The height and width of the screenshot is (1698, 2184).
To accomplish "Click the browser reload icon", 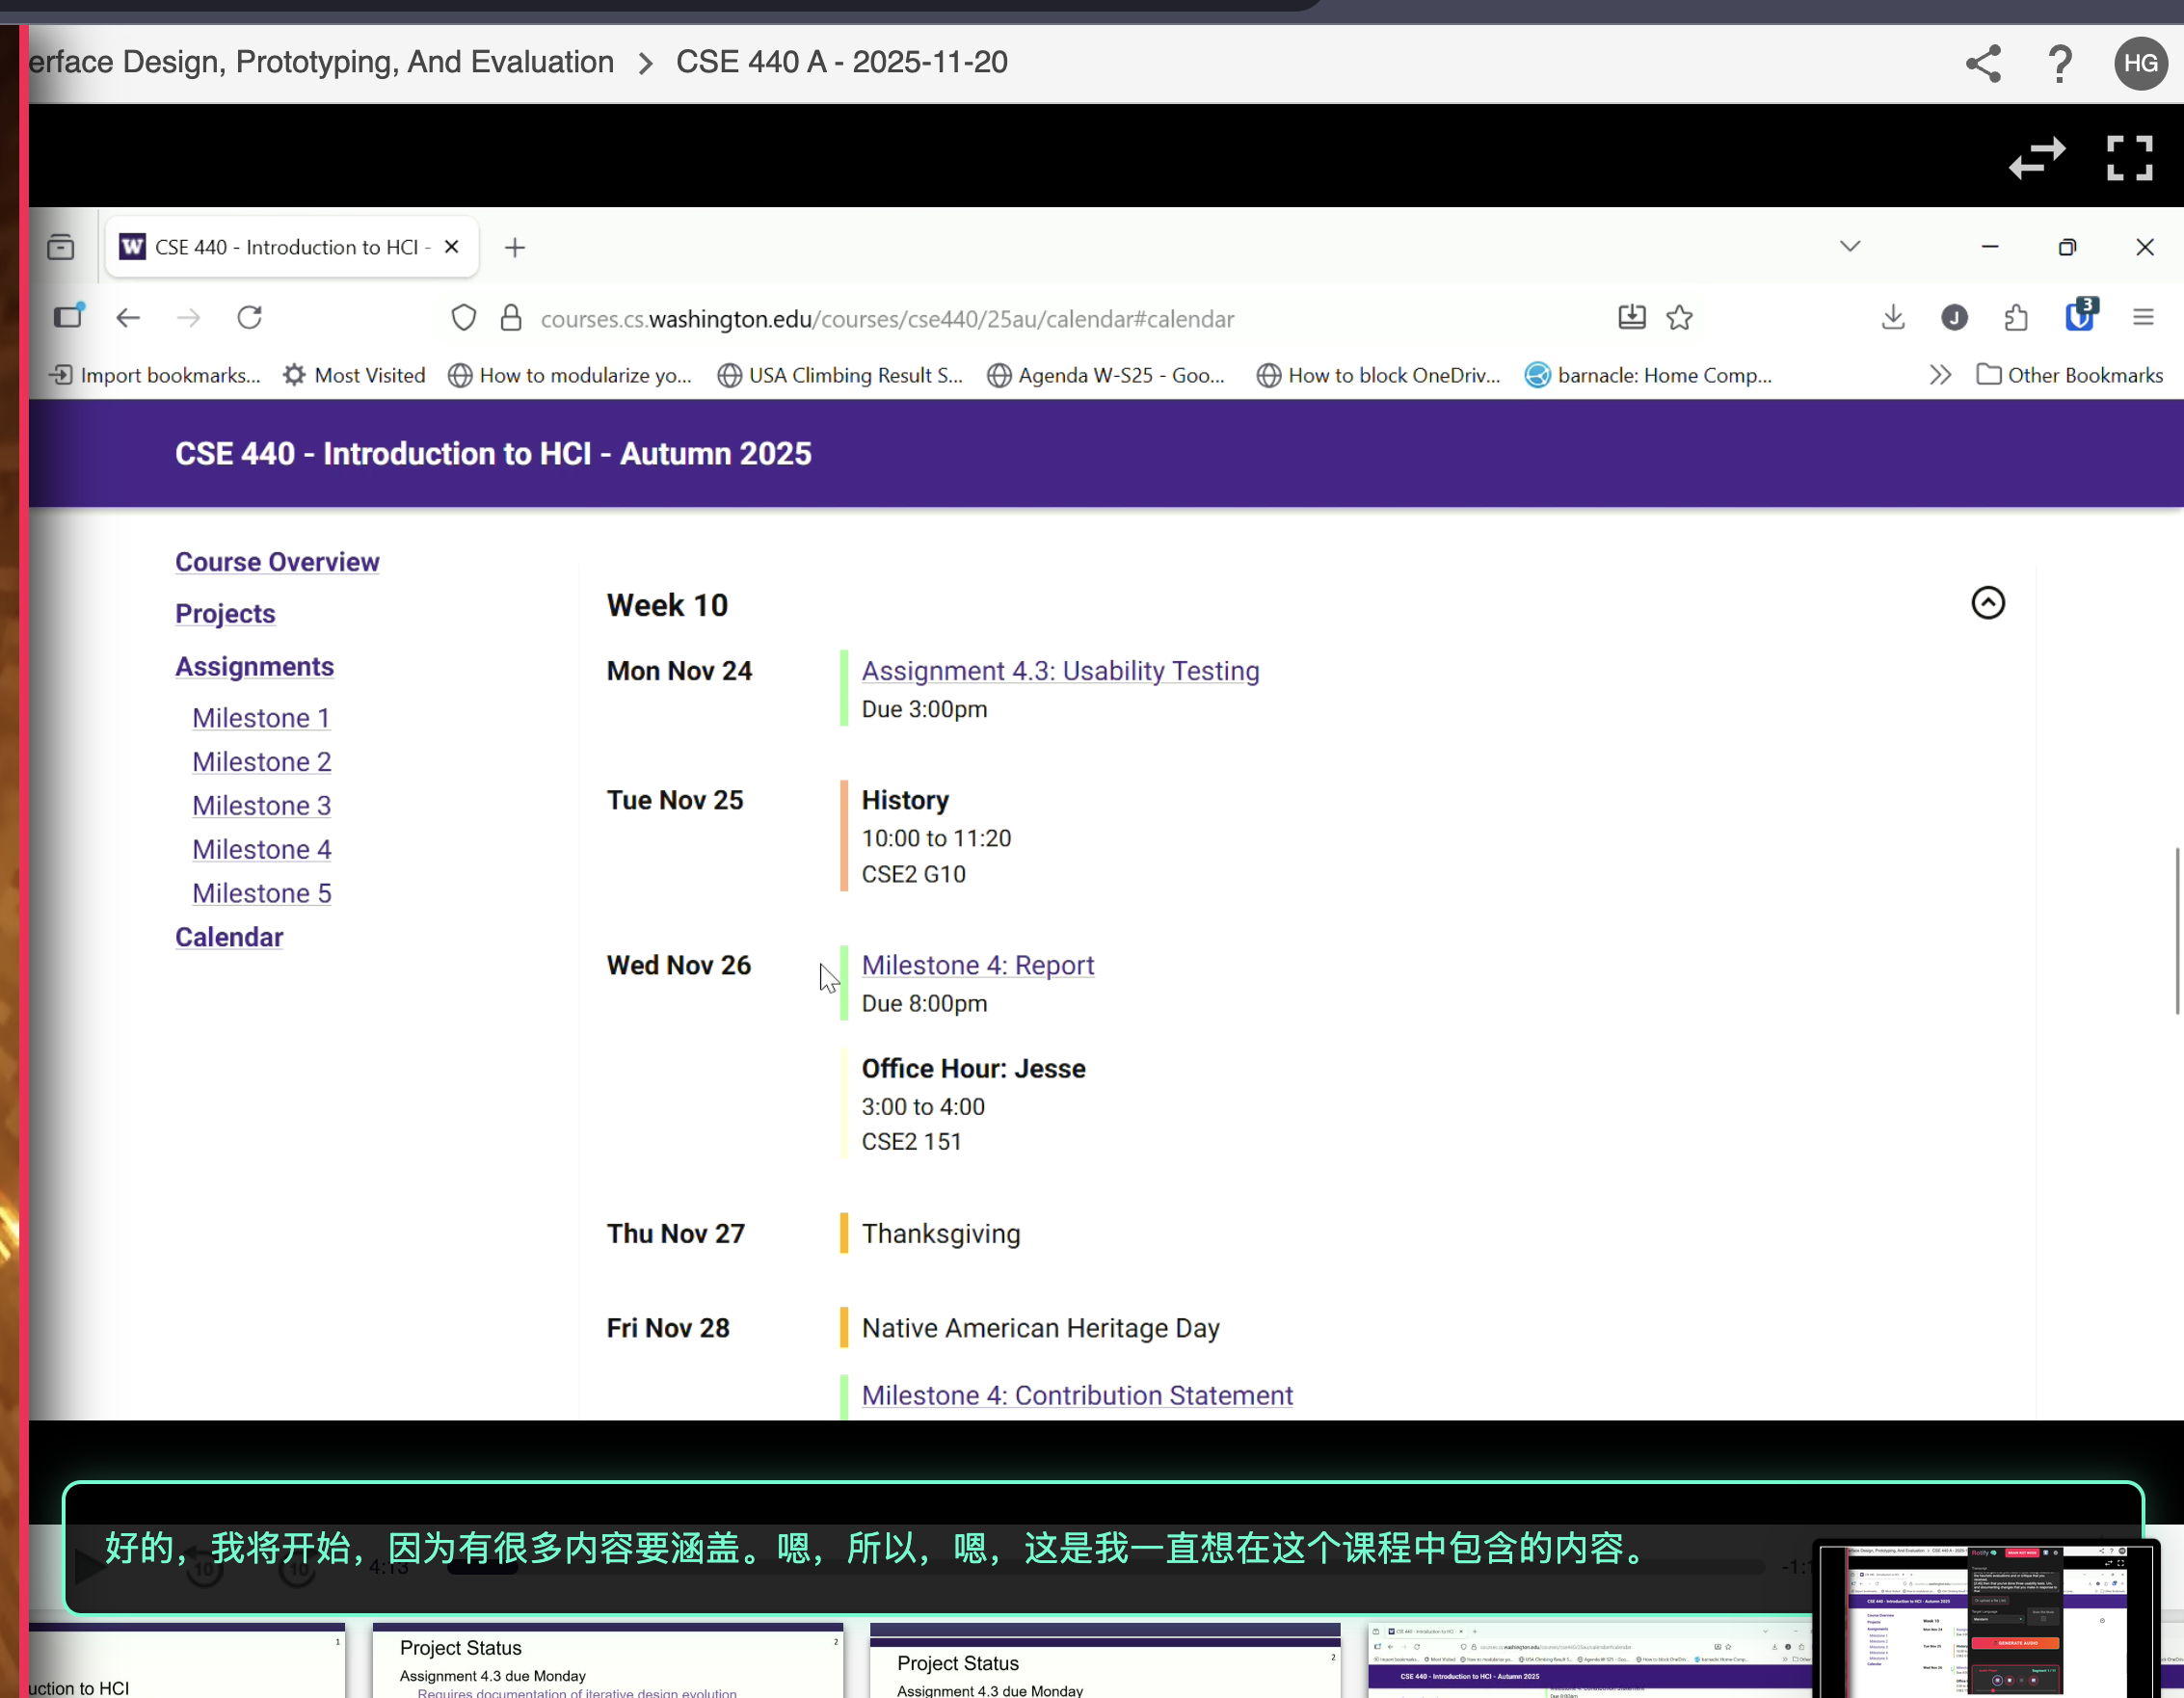I will 250,318.
